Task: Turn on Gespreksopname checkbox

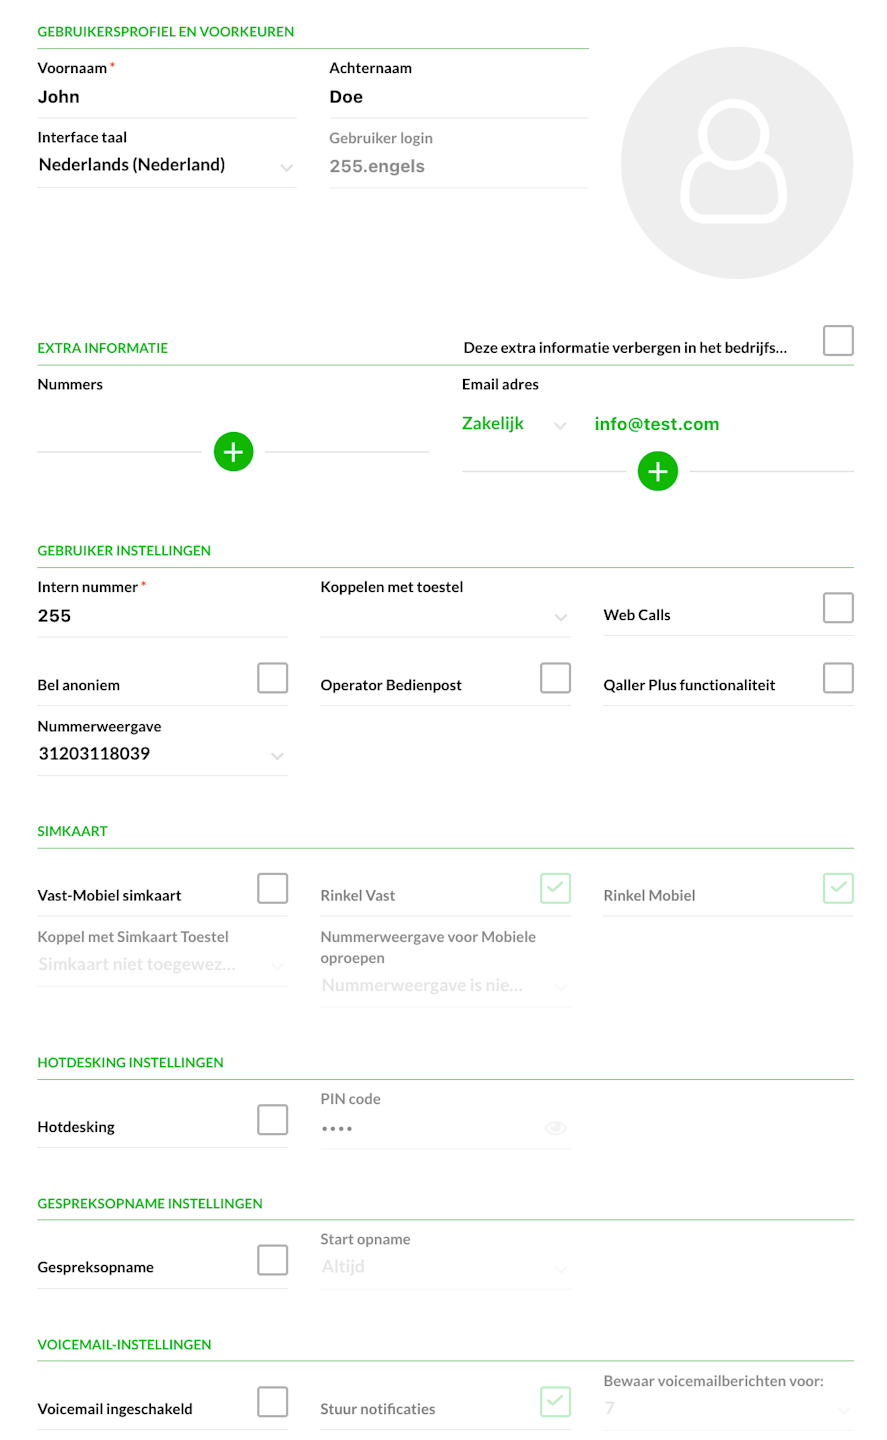Action: (272, 1260)
